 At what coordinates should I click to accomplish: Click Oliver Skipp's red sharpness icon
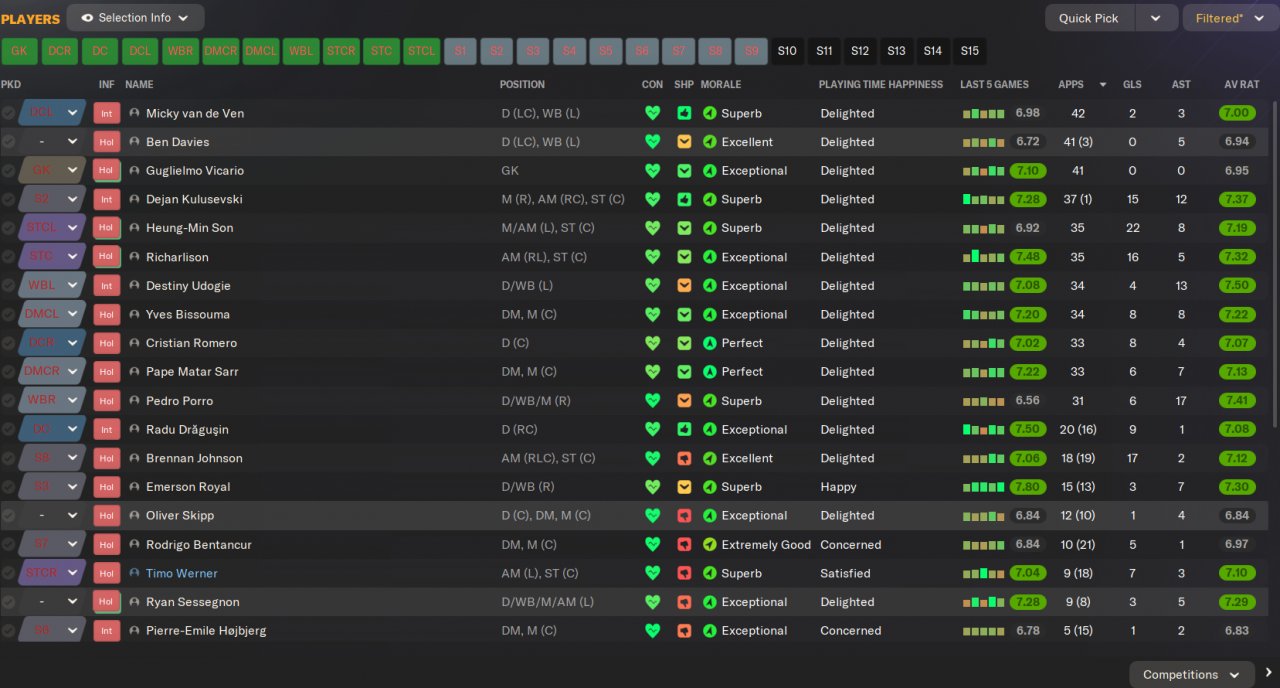[x=684, y=516]
